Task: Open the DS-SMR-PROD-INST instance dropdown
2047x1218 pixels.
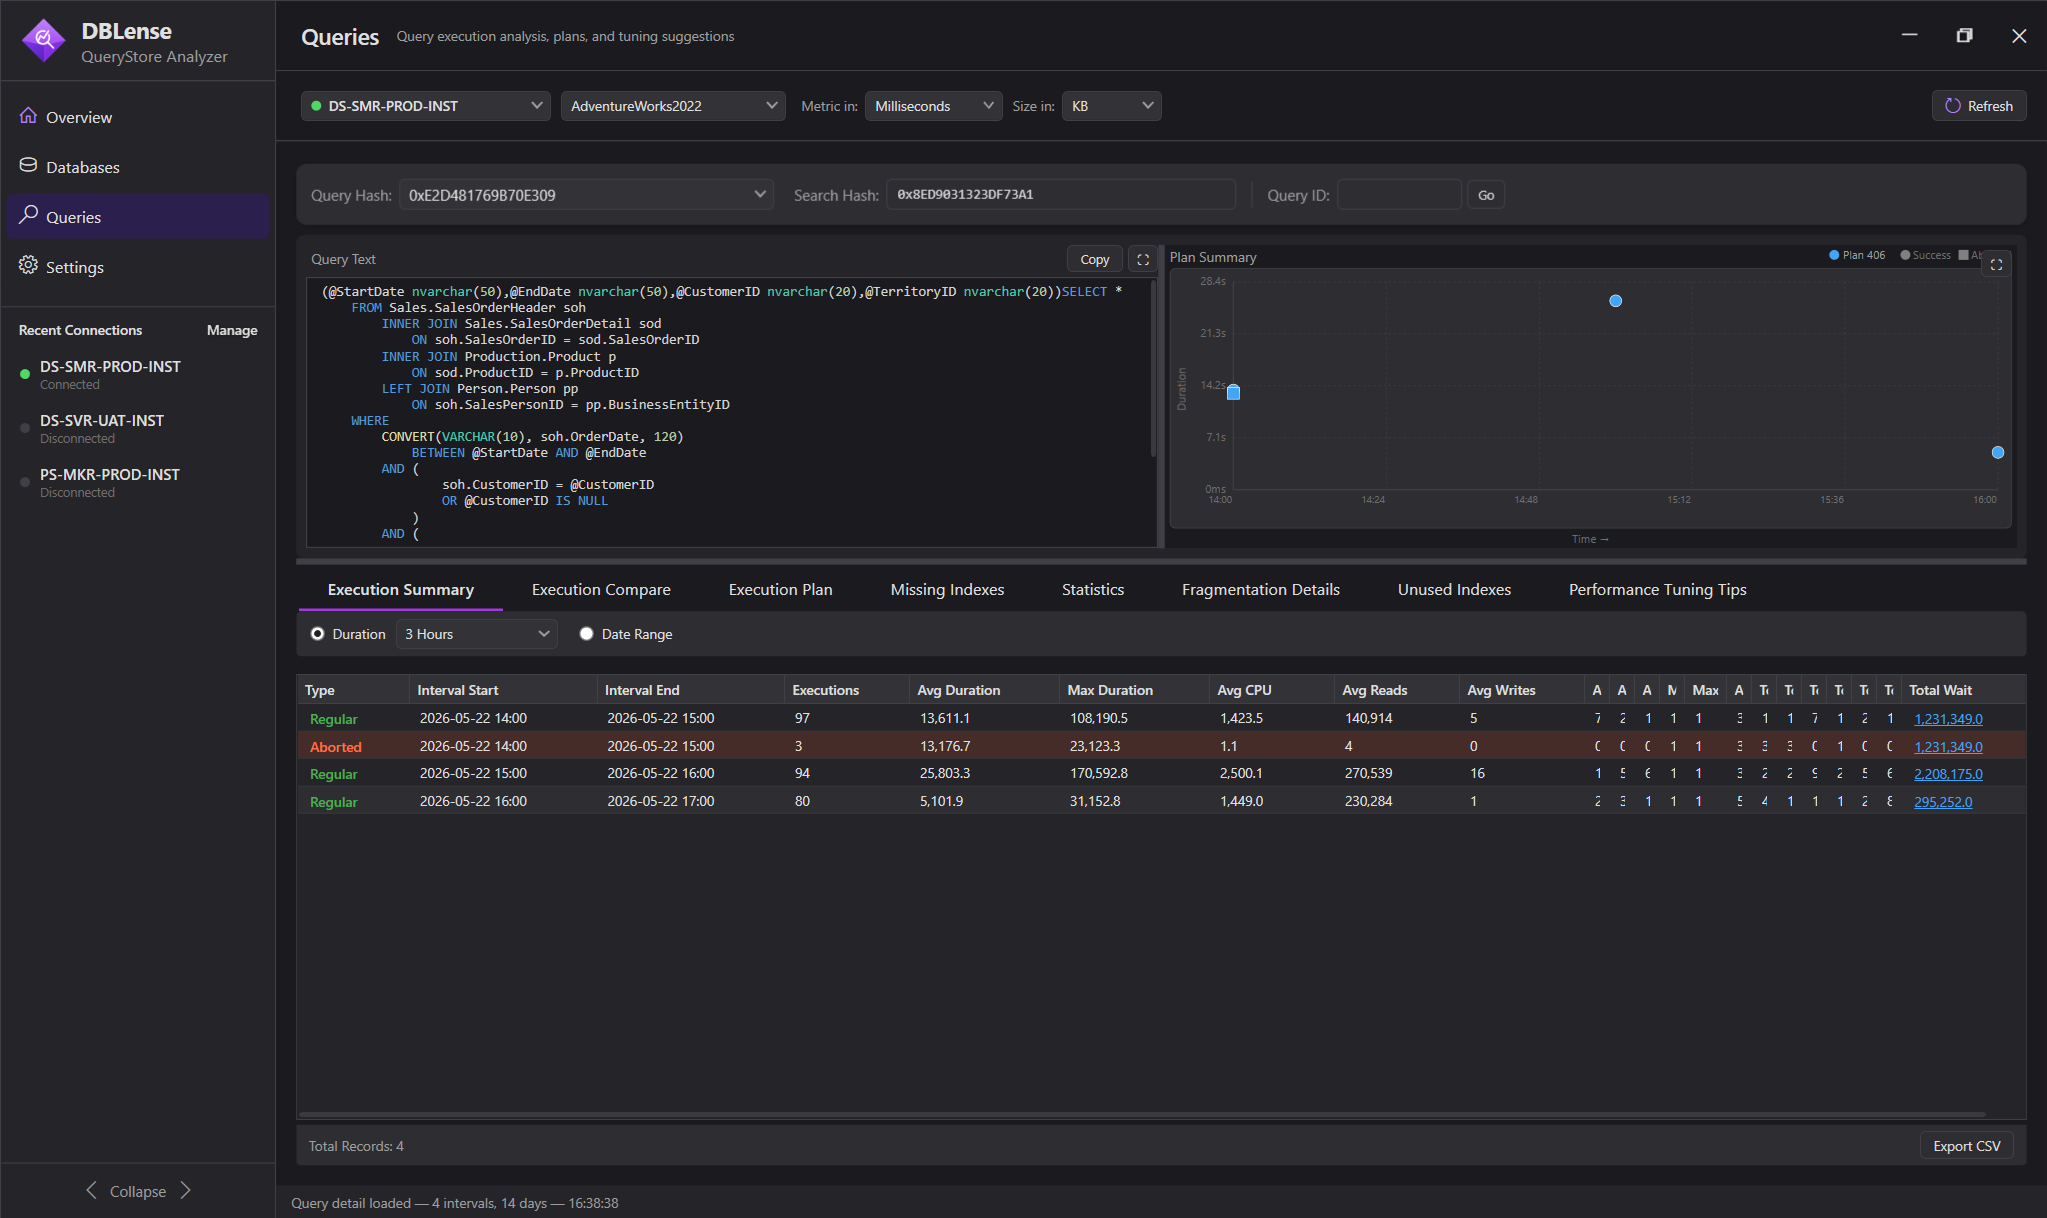Action: coord(425,106)
